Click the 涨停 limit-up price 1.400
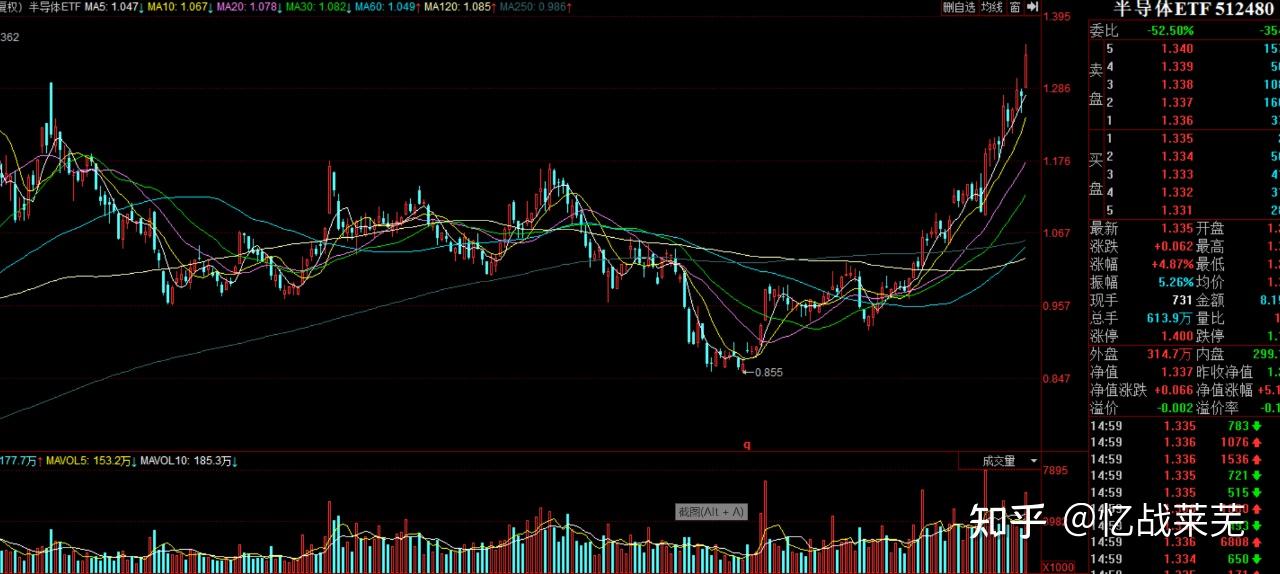 point(1177,336)
